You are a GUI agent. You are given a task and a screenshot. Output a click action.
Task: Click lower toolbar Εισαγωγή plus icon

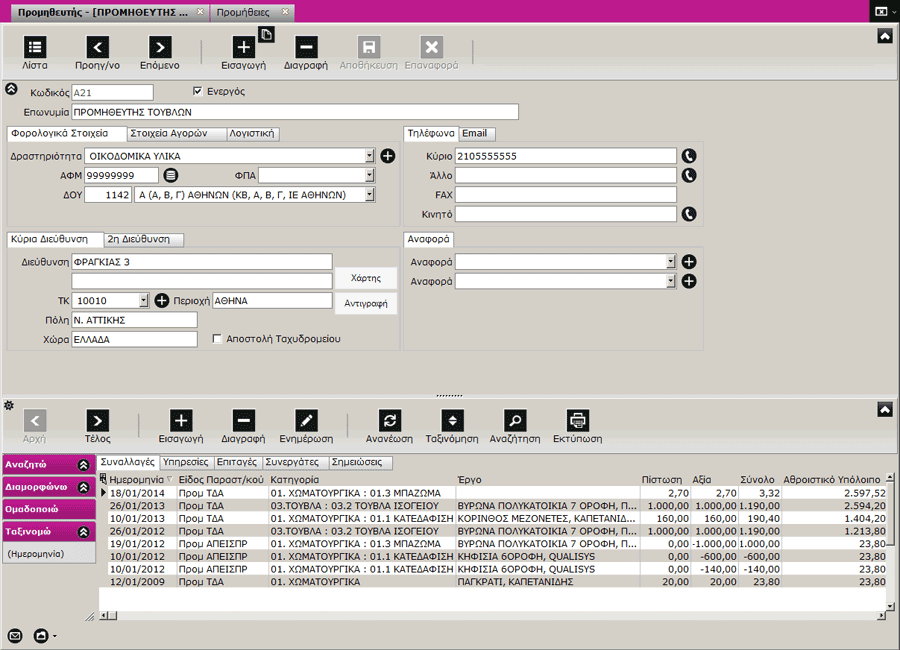point(181,421)
